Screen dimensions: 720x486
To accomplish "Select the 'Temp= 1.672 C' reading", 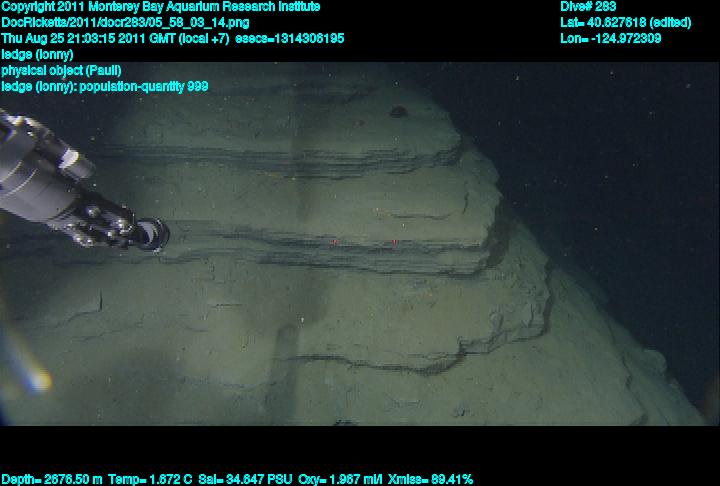I will tap(150, 479).
